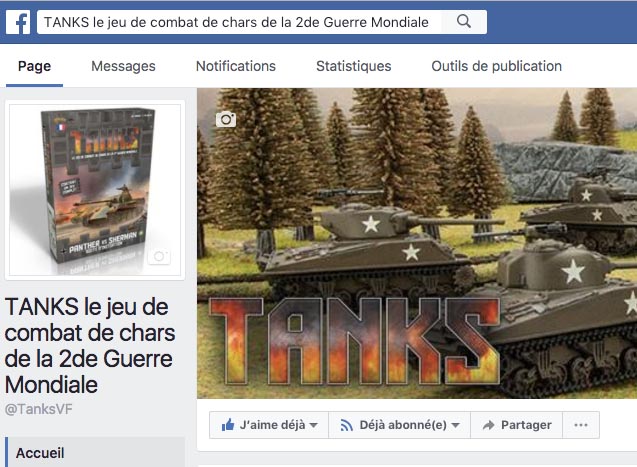Image resolution: width=637 pixels, height=467 pixels.
Task: Click the share arrow icon on Partager
Action: coord(488,425)
